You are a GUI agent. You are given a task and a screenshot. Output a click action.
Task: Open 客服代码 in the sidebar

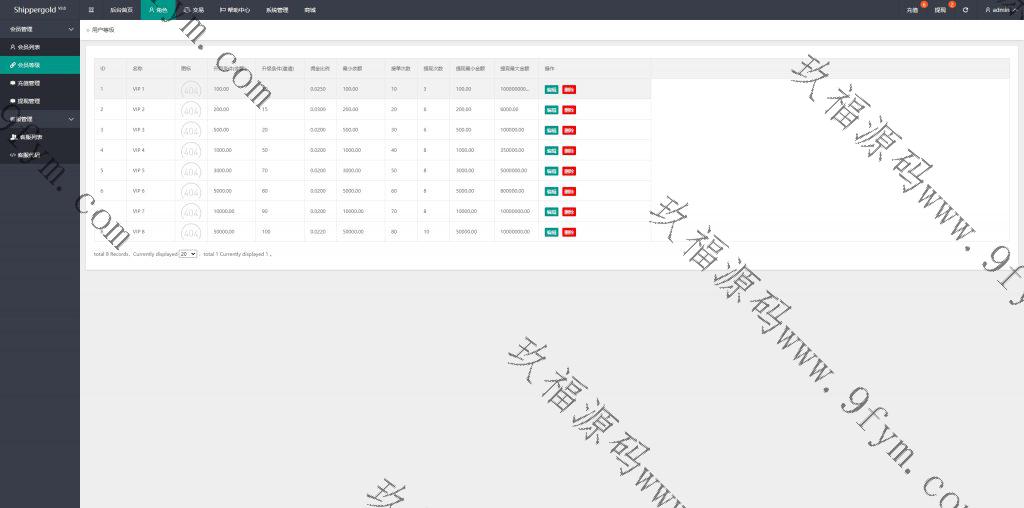pyautogui.click(x=30, y=155)
